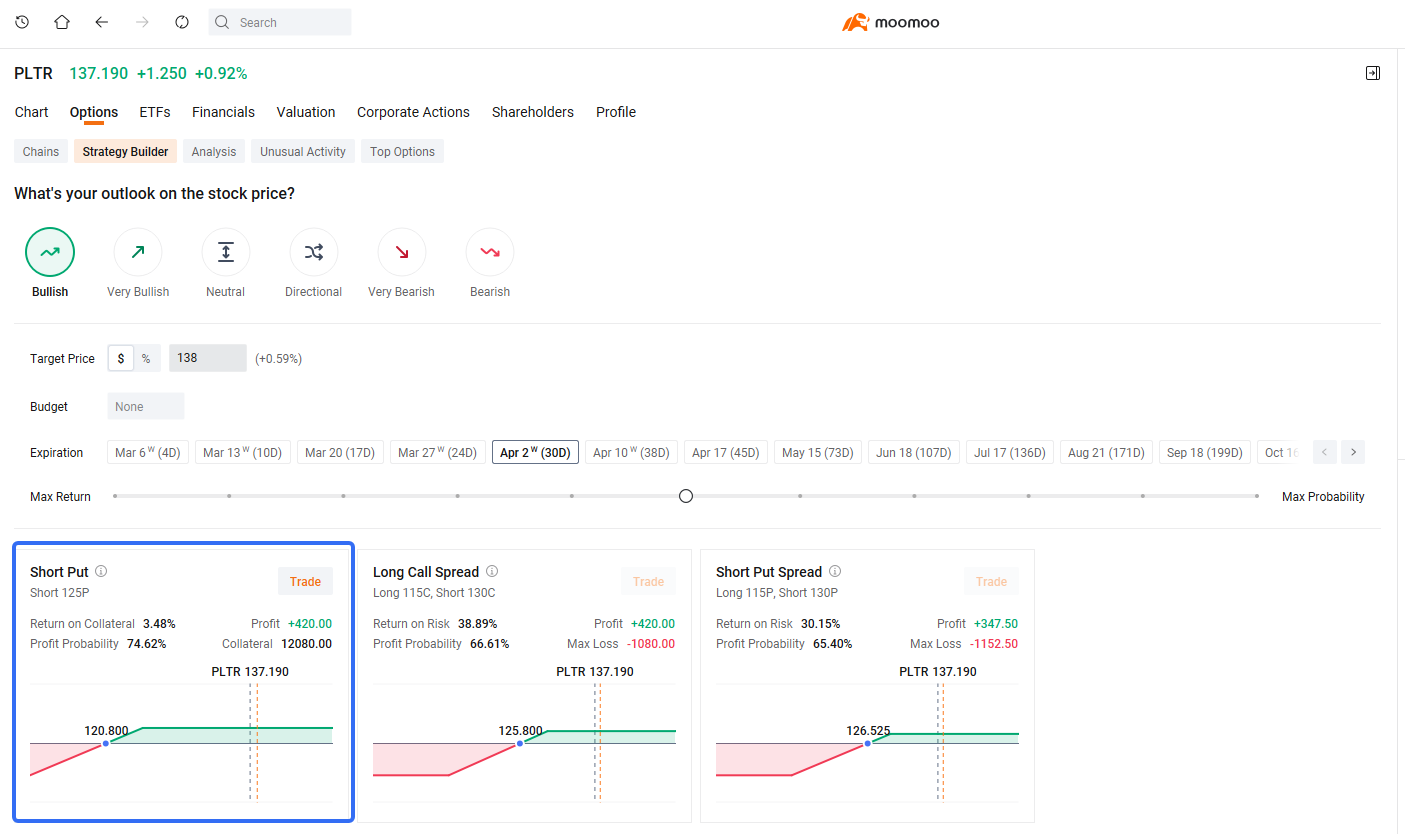Click the moomoo logo
Viewport: 1405px width, 834px height.
891,22
